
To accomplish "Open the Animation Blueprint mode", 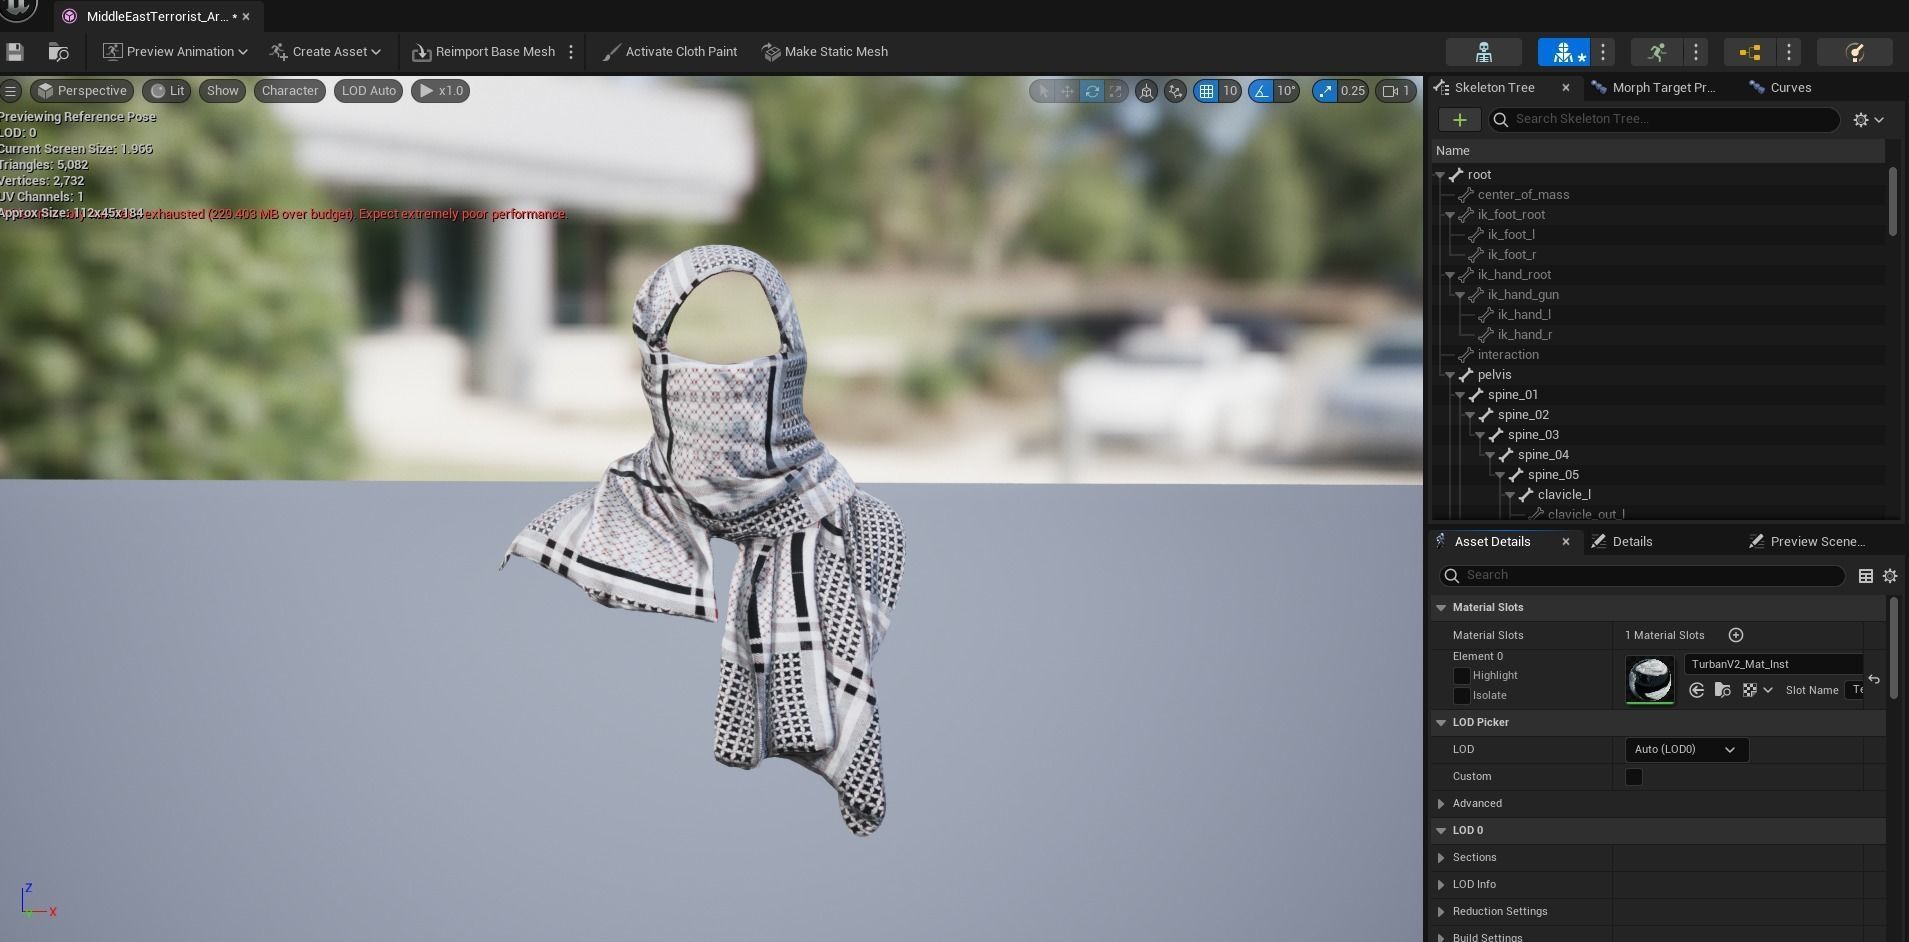I will pos(1749,52).
